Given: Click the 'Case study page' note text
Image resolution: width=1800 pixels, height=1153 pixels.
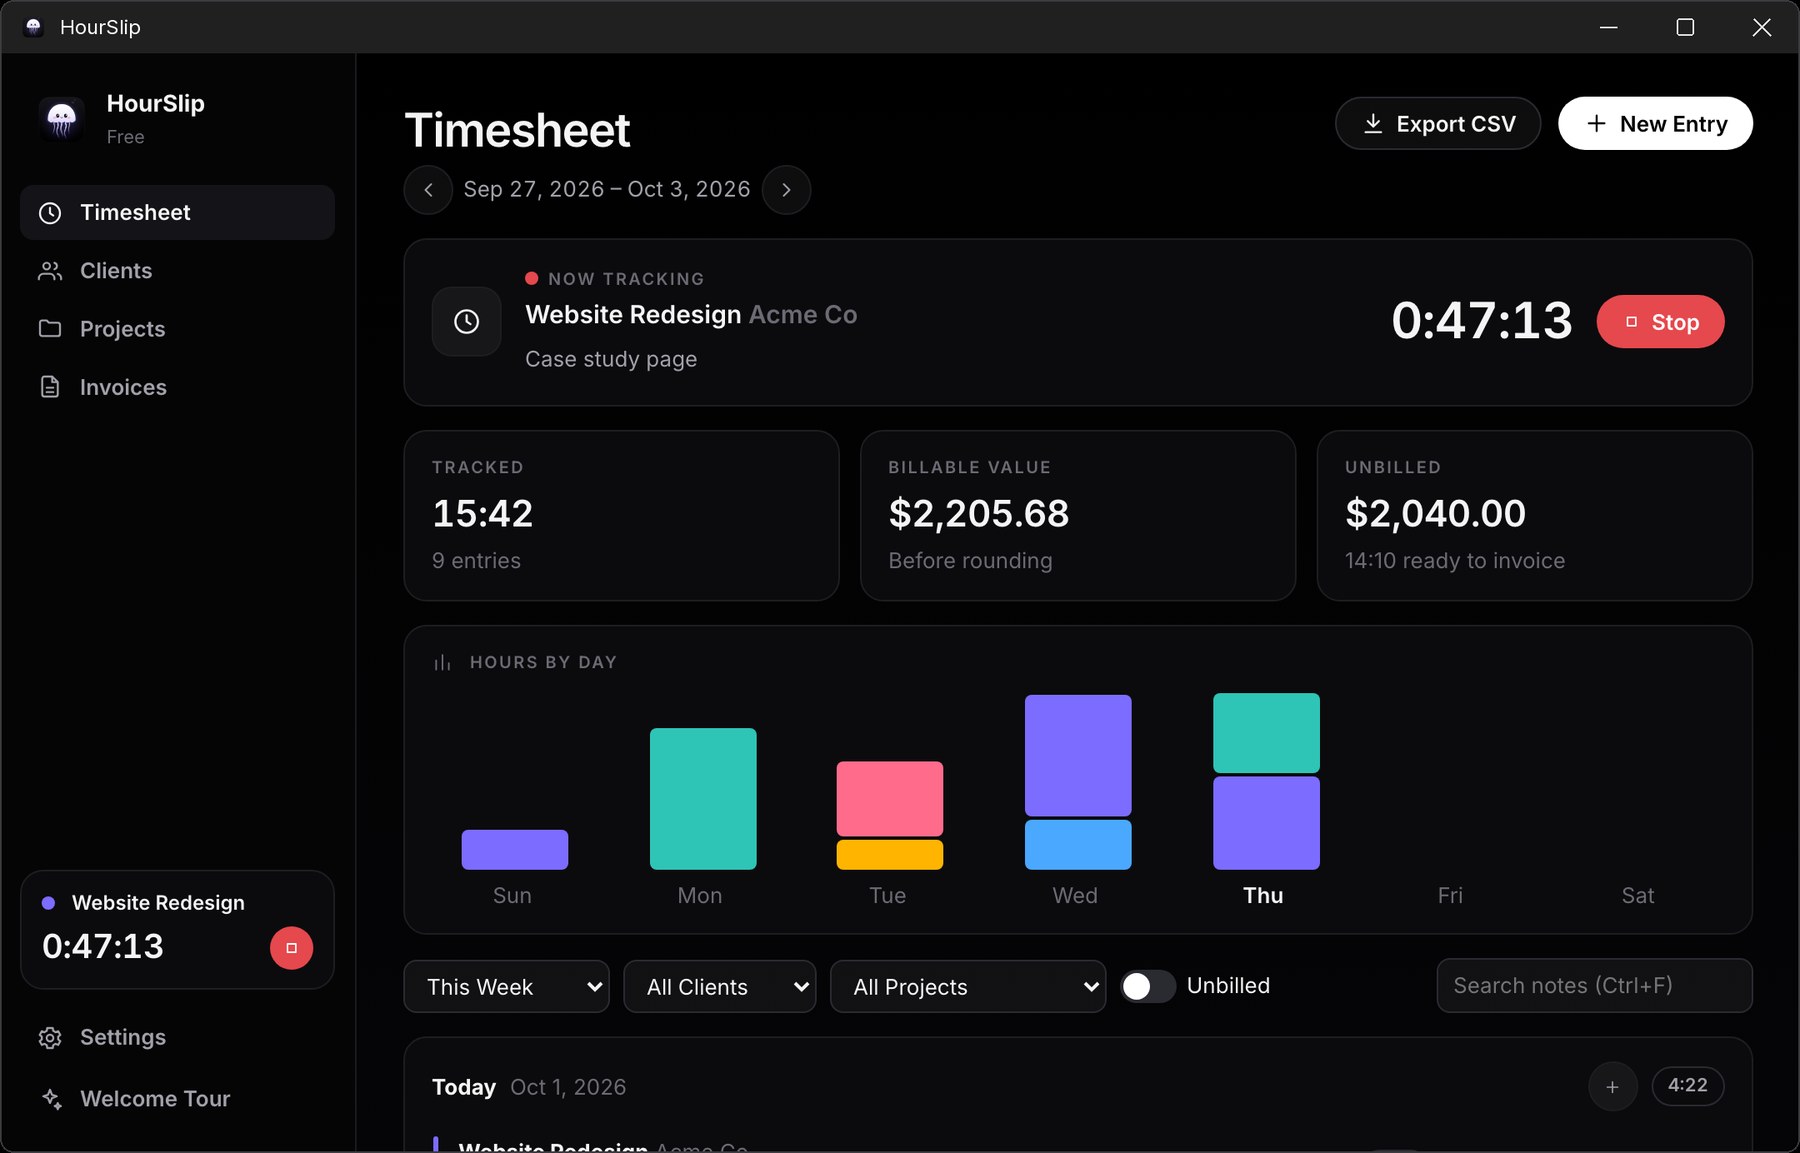Looking at the screenshot, I should pyautogui.click(x=611, y=359).
